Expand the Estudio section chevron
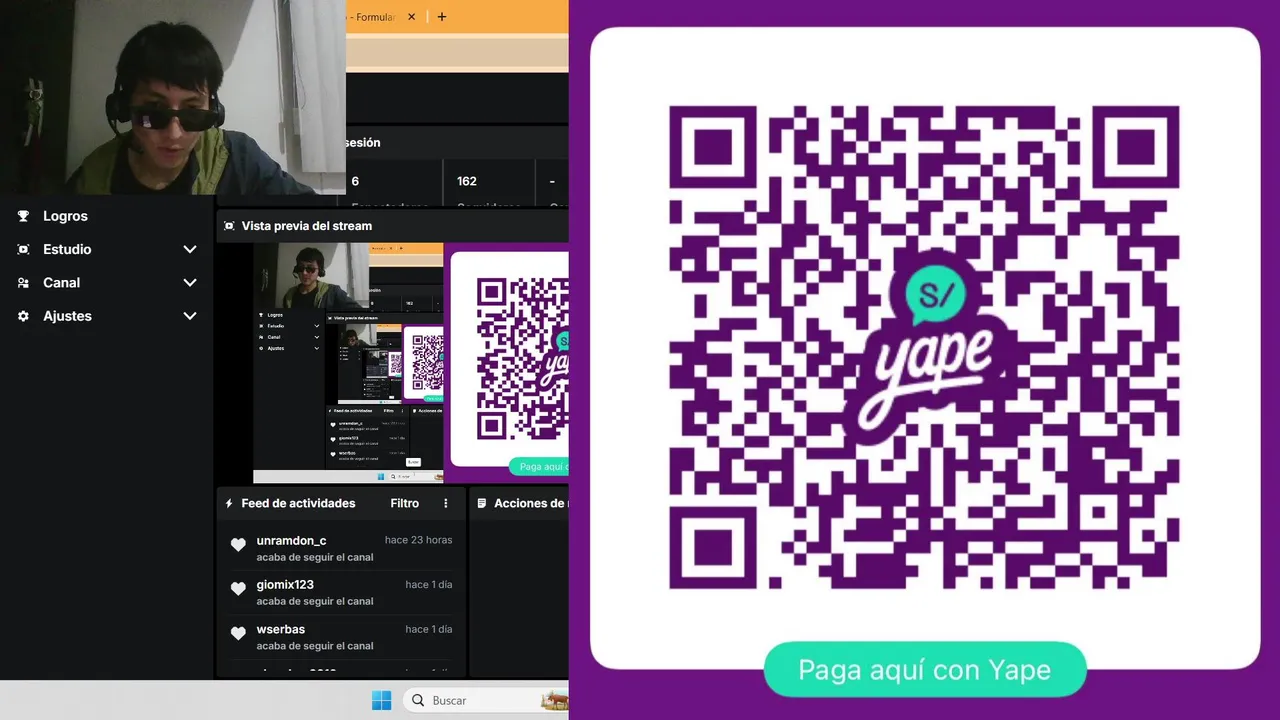1280x720 pixels. point(190,249)
